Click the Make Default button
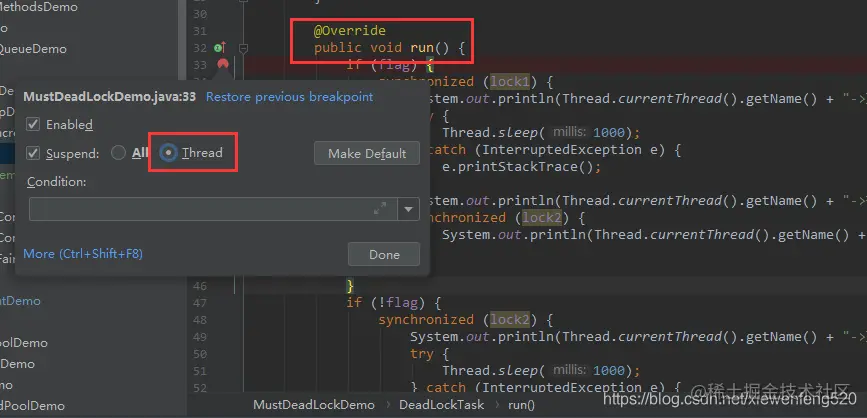The height and width of the screenshot is (418, 867). click(x=367, y=153)
